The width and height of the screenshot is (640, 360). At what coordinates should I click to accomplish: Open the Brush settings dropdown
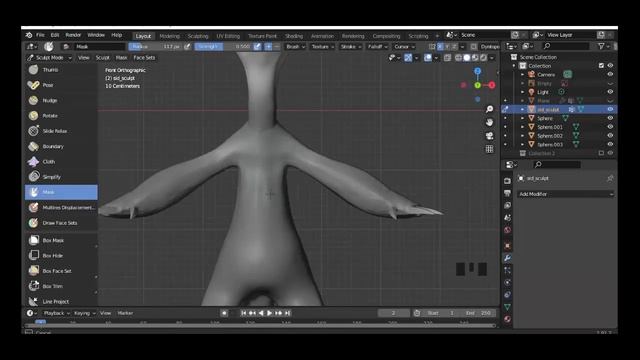(296, 47)
